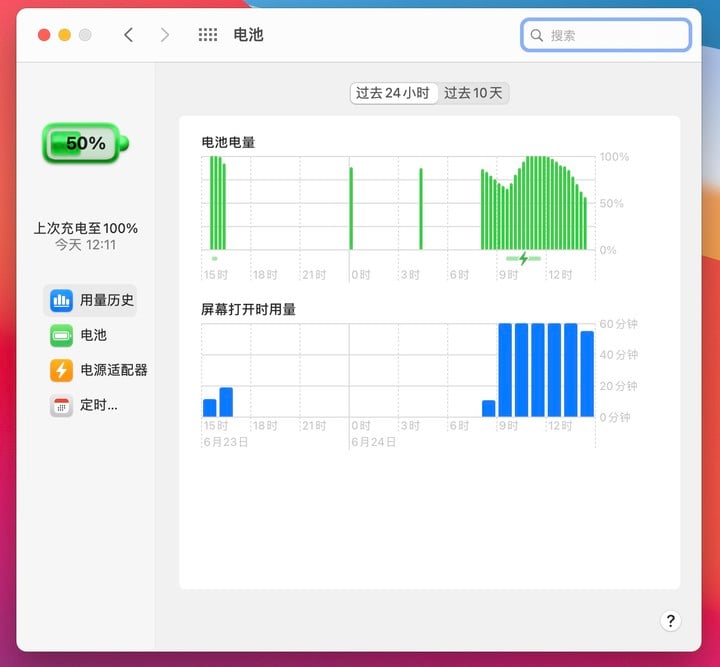
Task: Open the show-all preferences grid
Action: coord(208,35)
